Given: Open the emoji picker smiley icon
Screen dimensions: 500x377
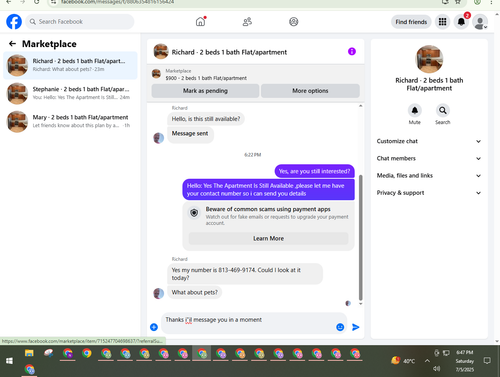Looking at the screenshot, I should tap(340, 327).
